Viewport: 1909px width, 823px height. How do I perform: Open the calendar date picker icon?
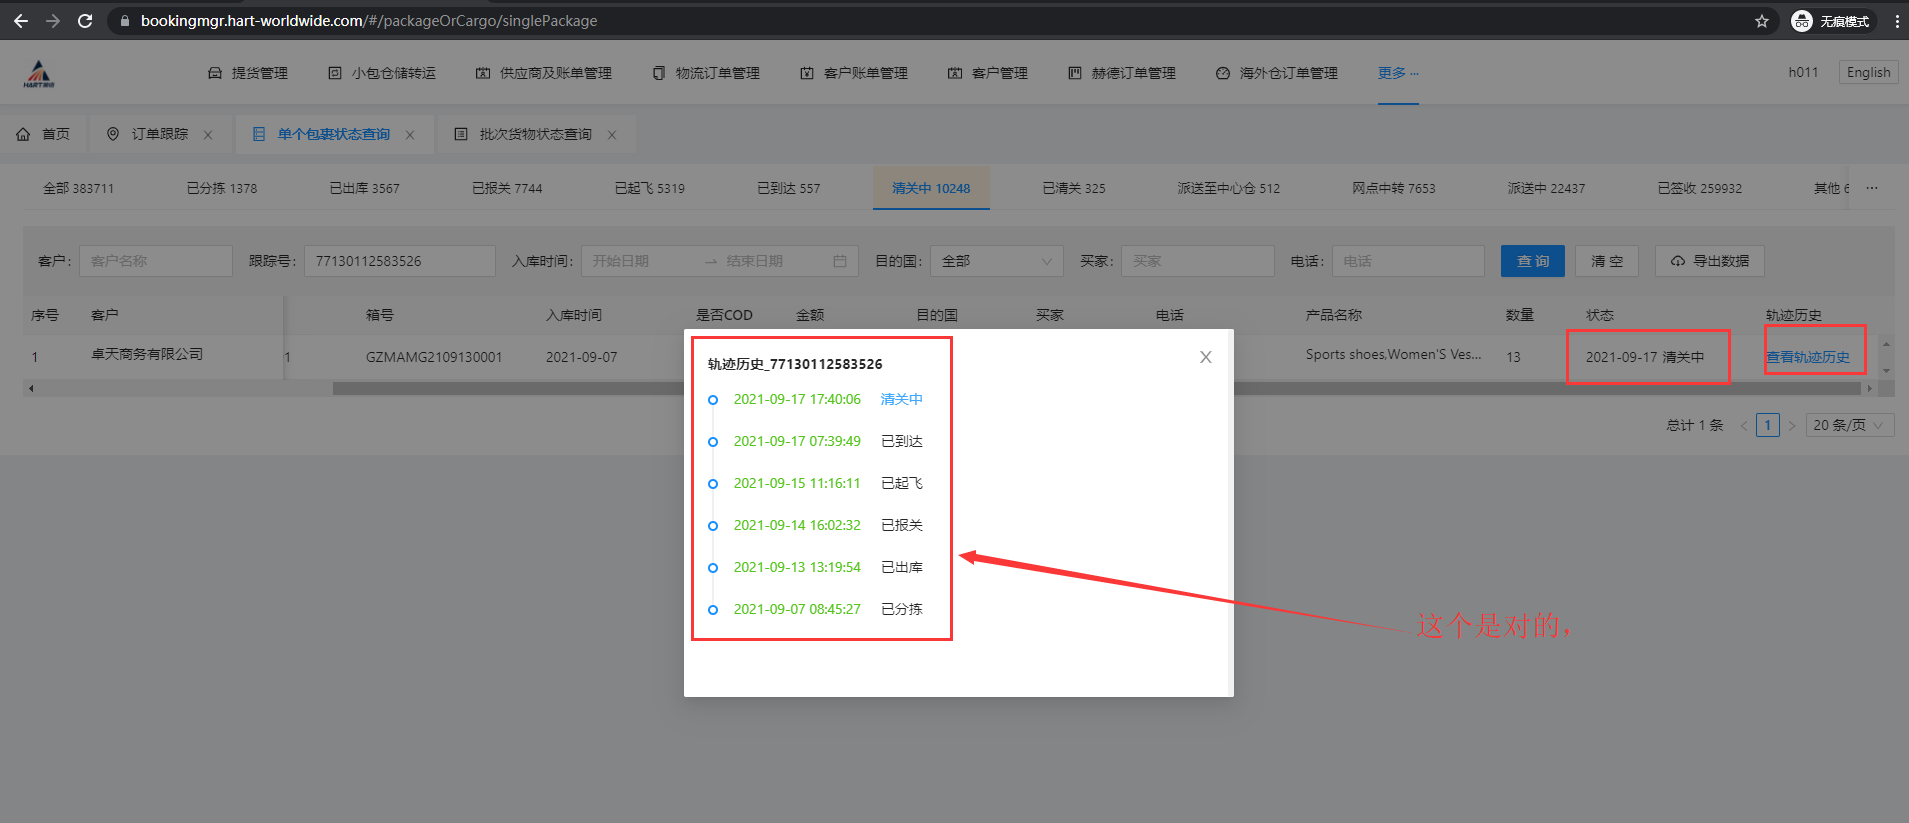(839, 261)
